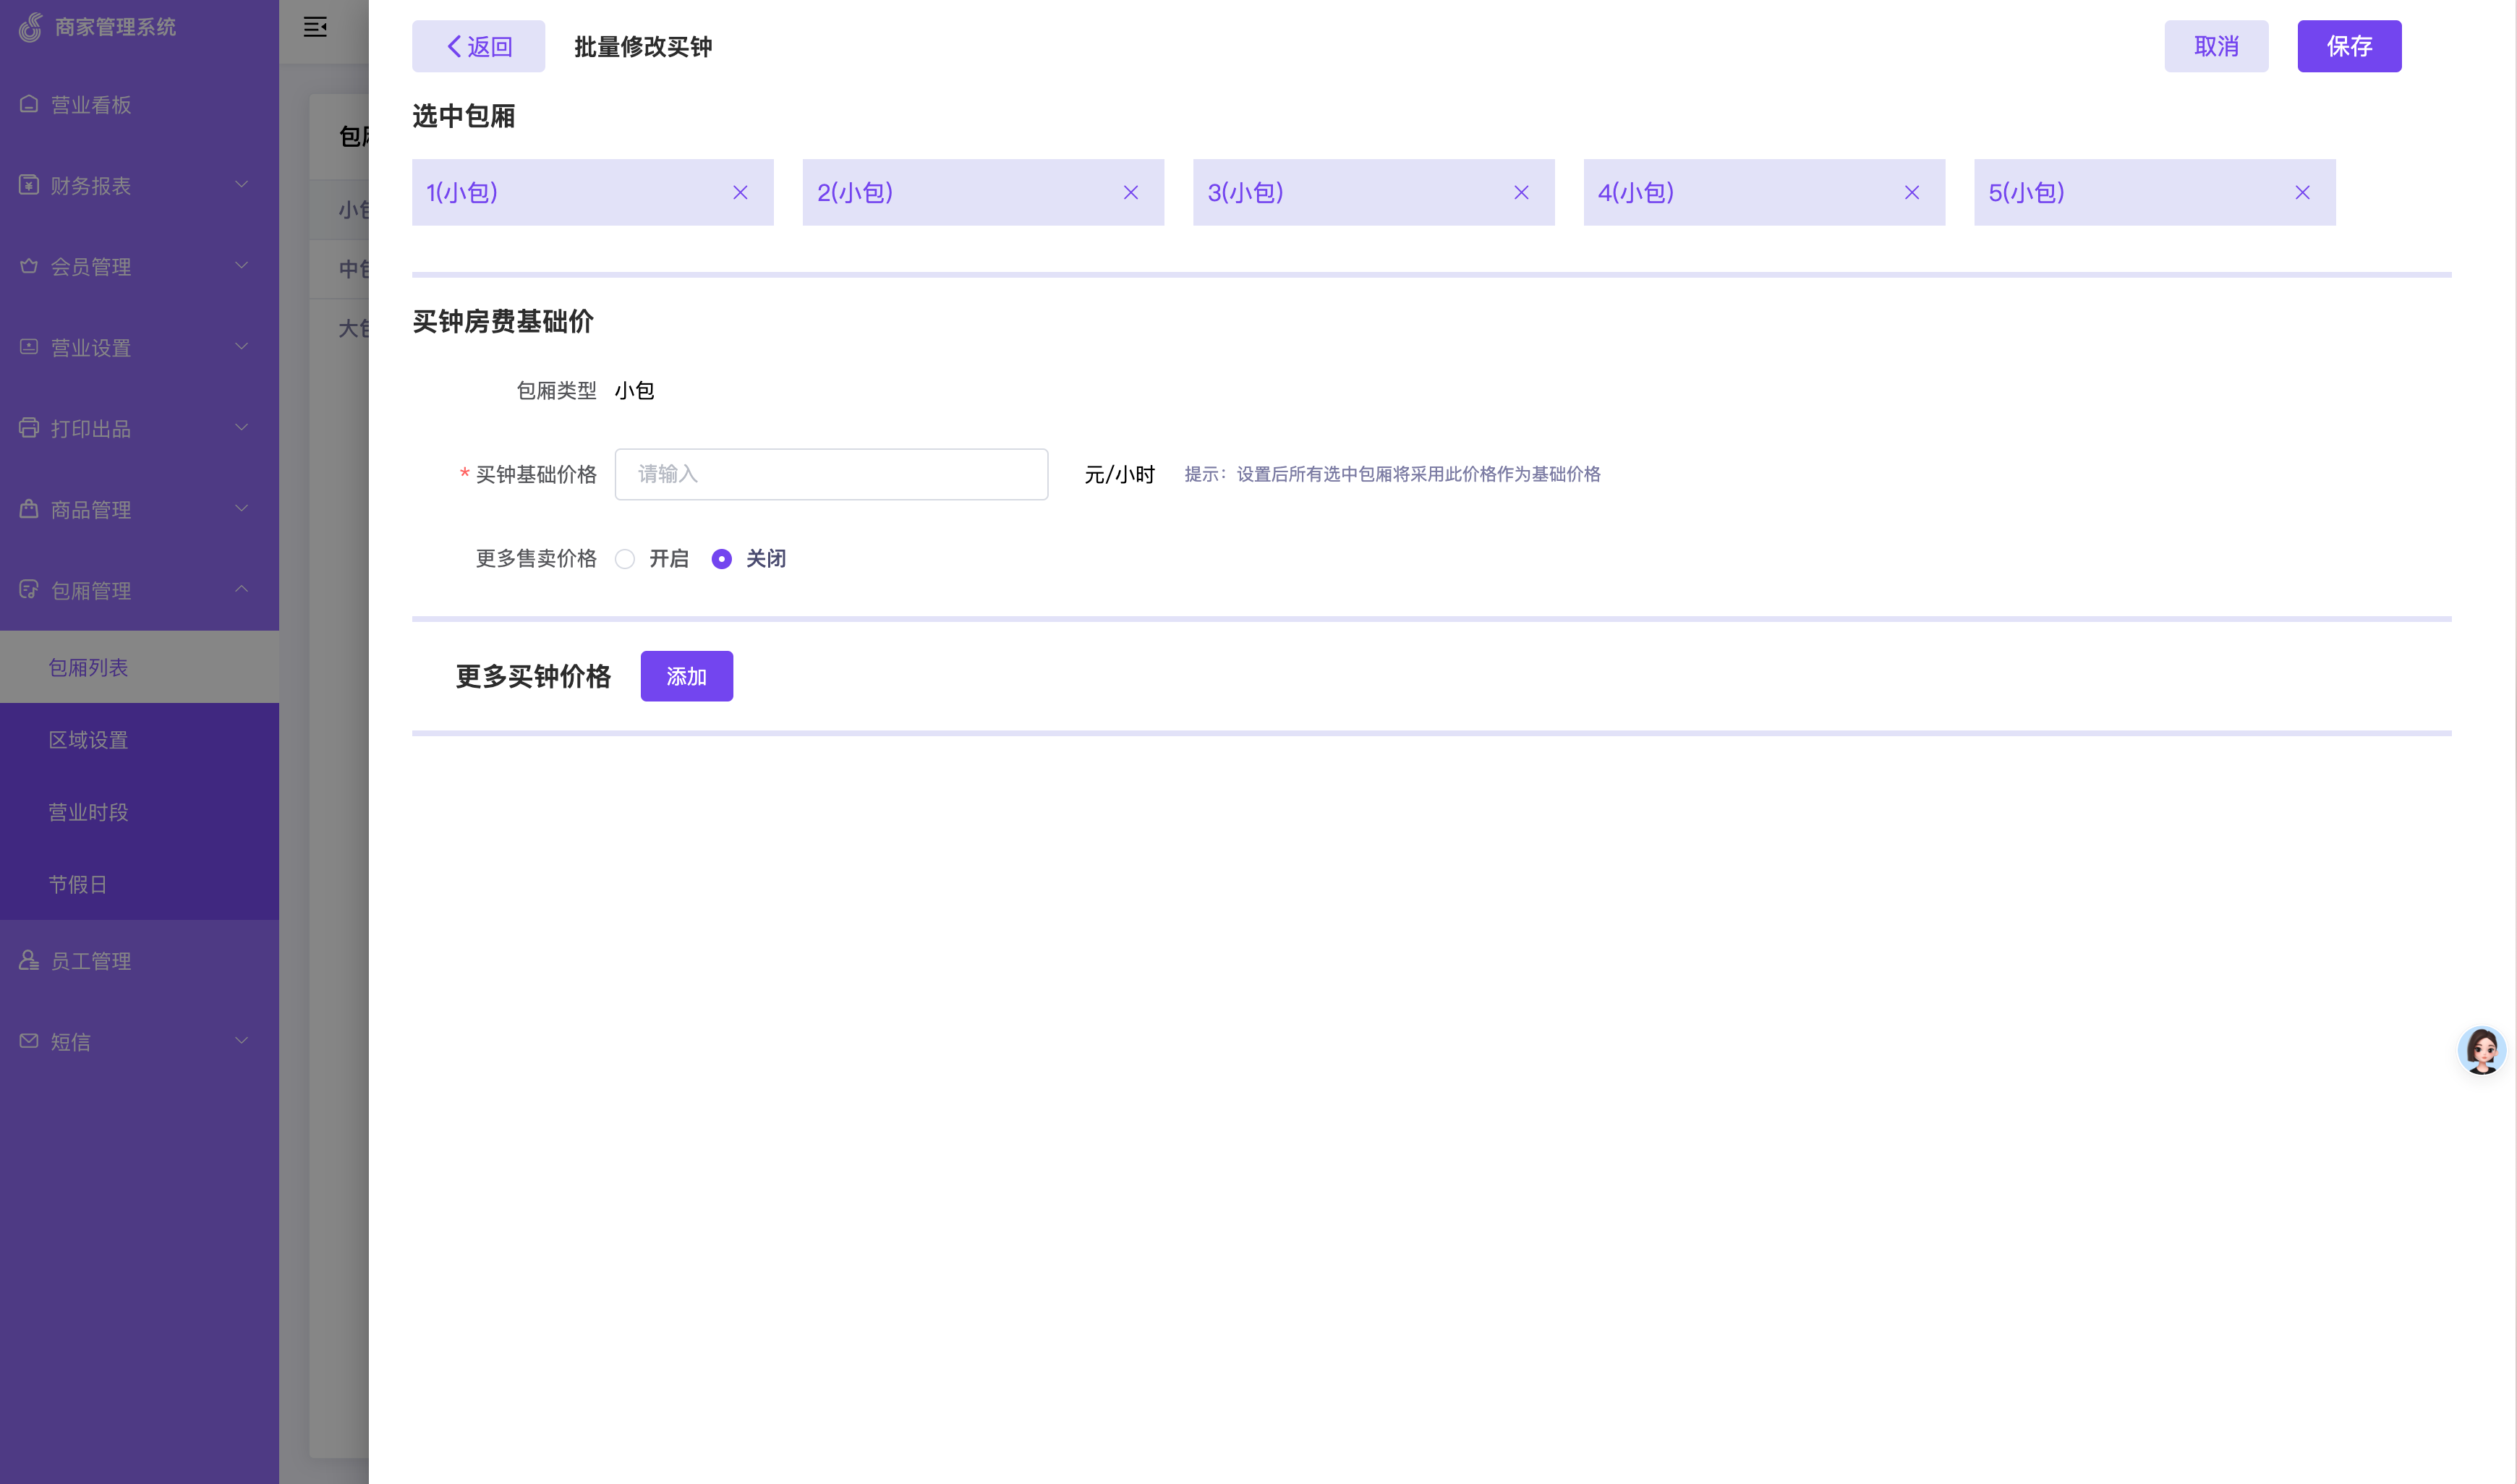The image size is (2517, 1484).
Task: Click the 买钟房费基础价 section heading
Action: click(x=503, y=321)
